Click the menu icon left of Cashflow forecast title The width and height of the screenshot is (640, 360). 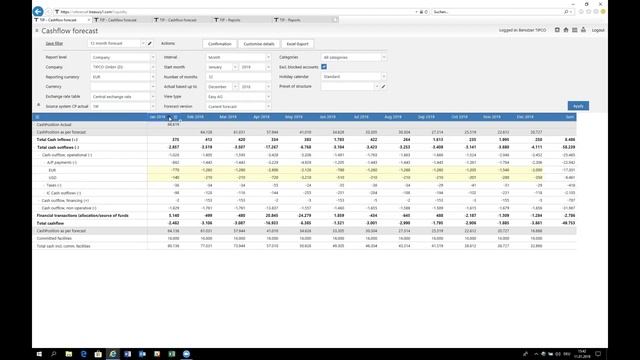[x=37, y=31]
